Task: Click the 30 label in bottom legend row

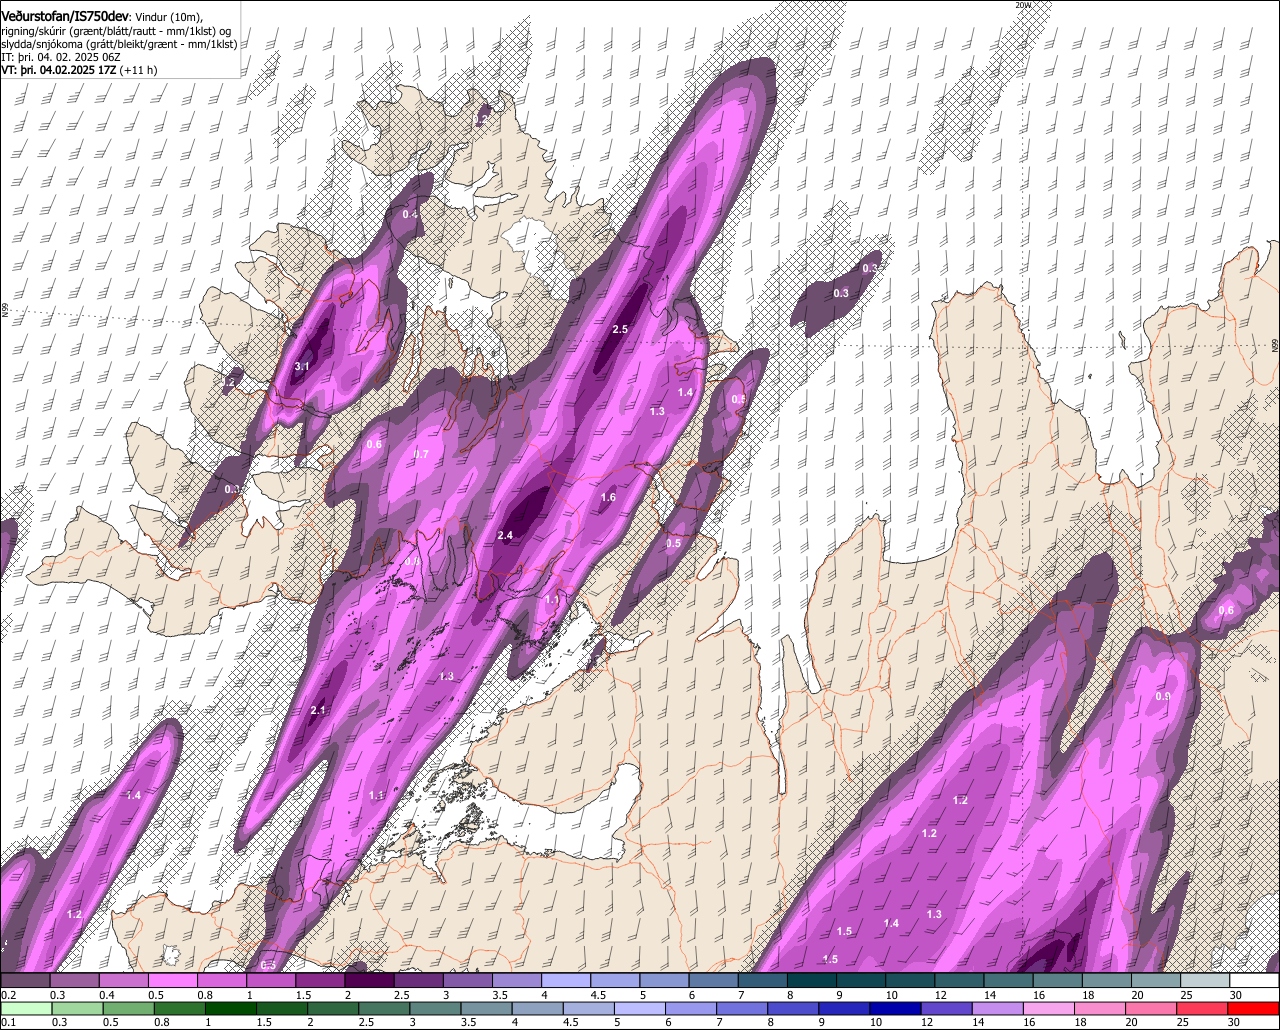Action: [1235, 1022]
